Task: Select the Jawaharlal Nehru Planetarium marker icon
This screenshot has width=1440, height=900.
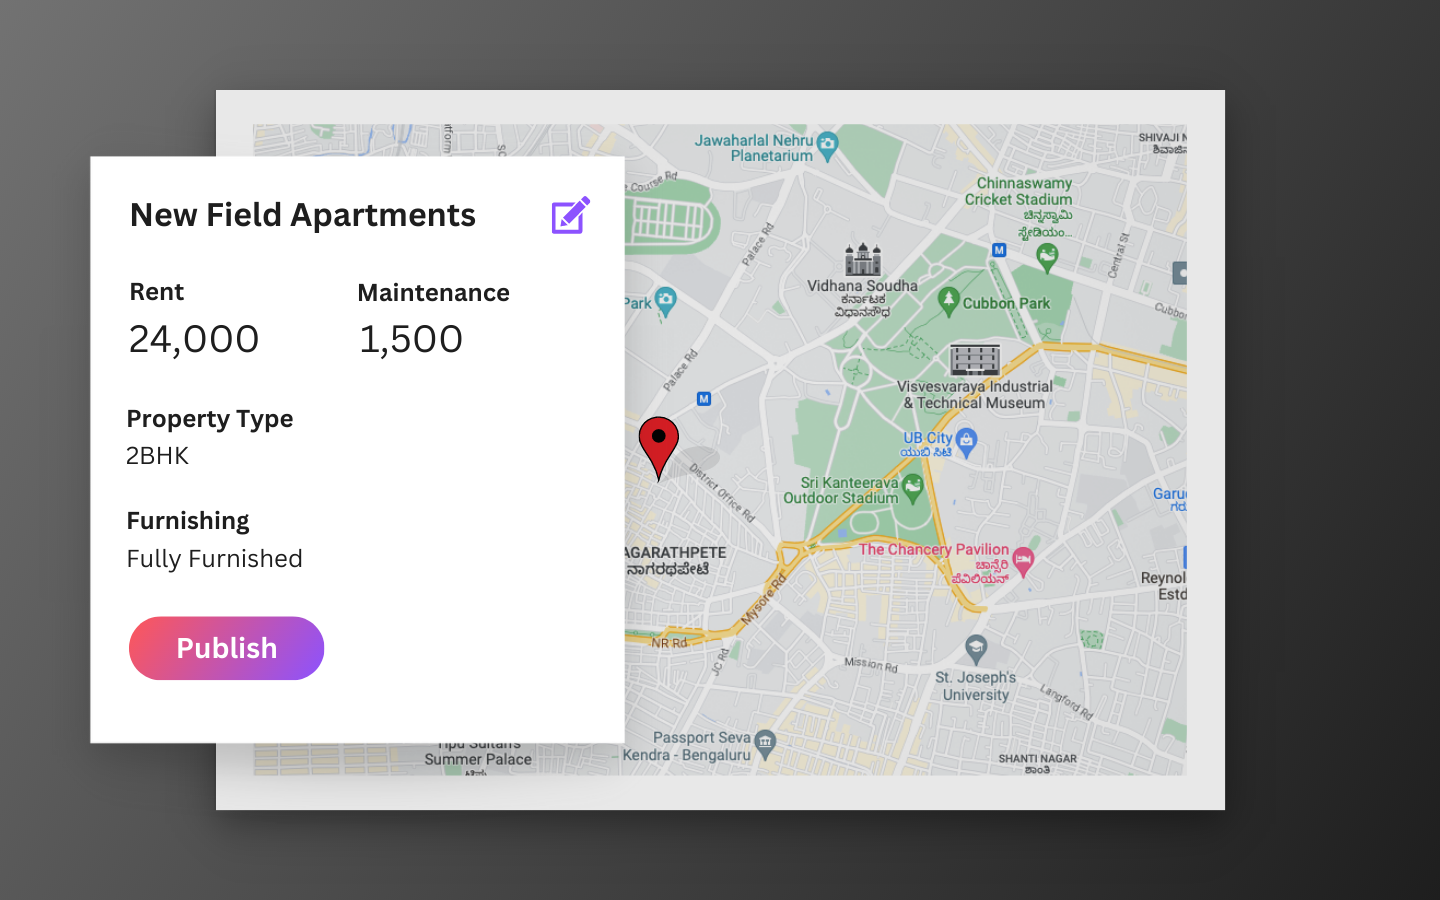Action: click(x=827, y=147)
